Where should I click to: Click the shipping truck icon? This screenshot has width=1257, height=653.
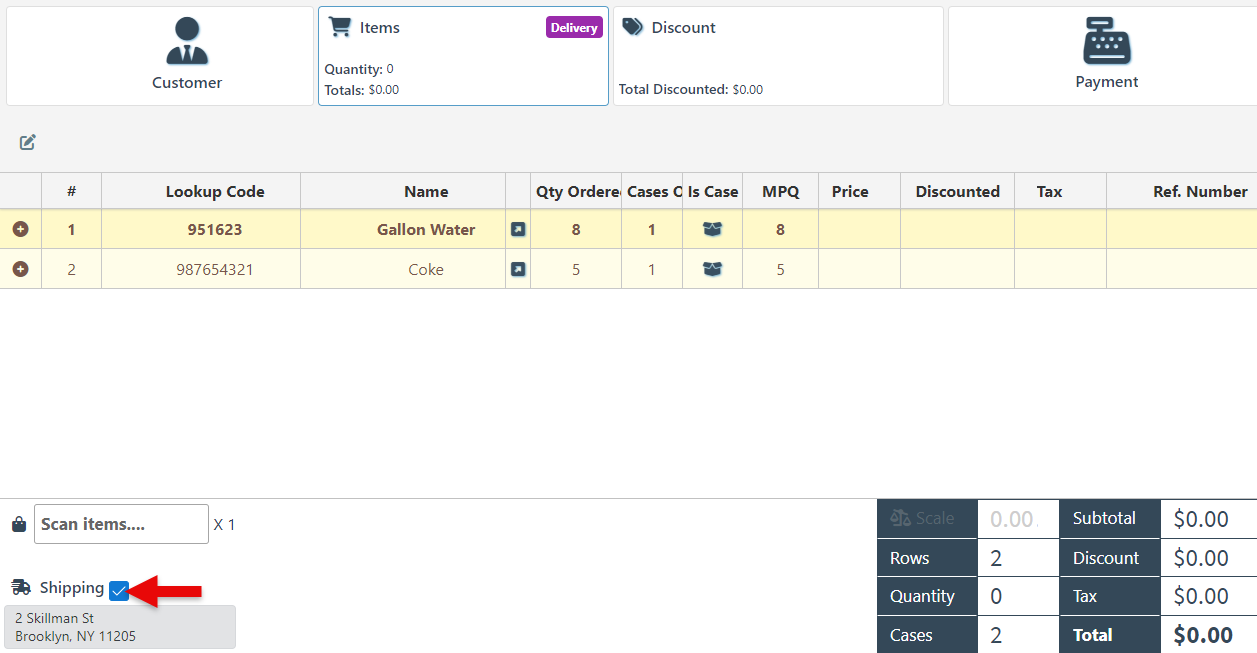tap(21, 588)
